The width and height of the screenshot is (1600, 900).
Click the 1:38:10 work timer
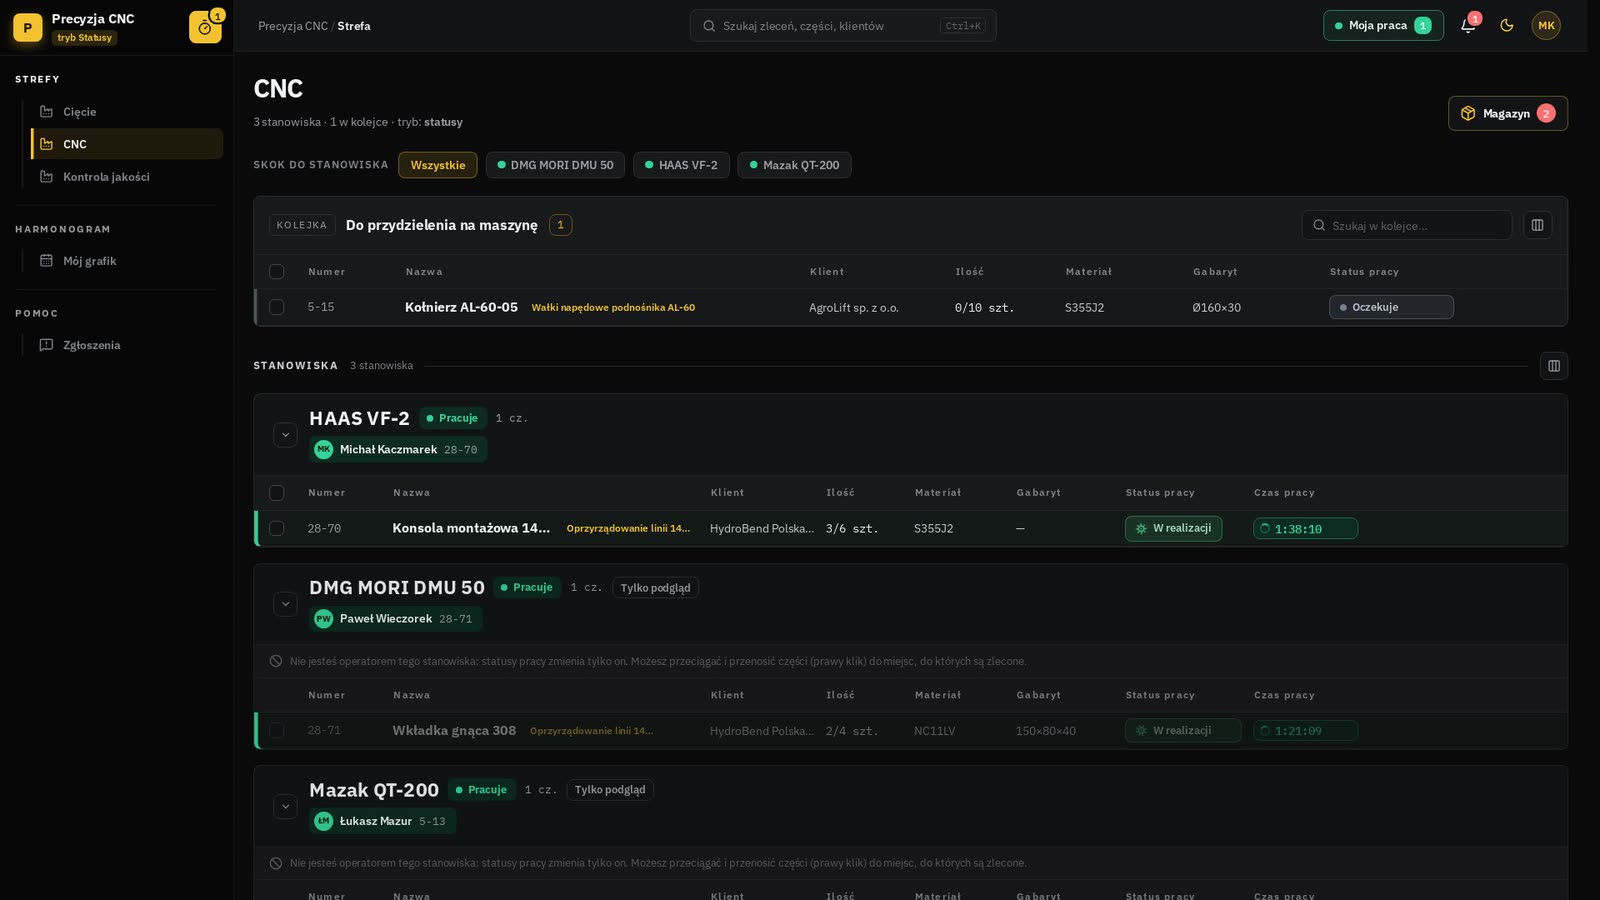[x=1305, y=529]
